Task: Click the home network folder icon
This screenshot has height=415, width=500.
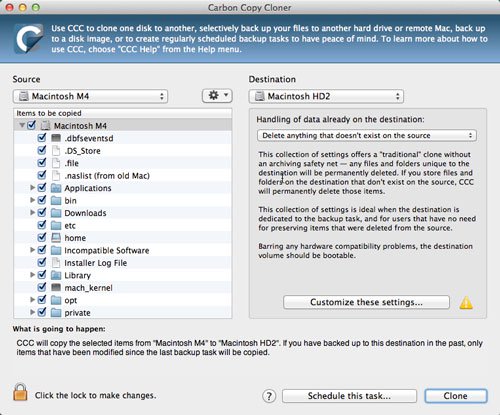Action: coord(56,238)
